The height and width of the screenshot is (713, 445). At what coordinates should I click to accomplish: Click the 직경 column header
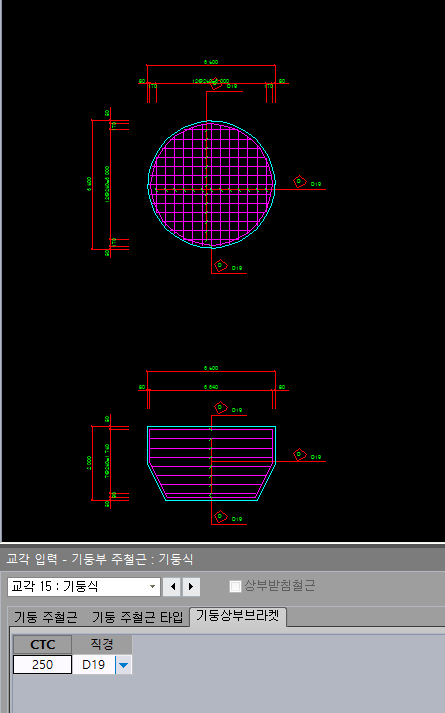point(102,644)
